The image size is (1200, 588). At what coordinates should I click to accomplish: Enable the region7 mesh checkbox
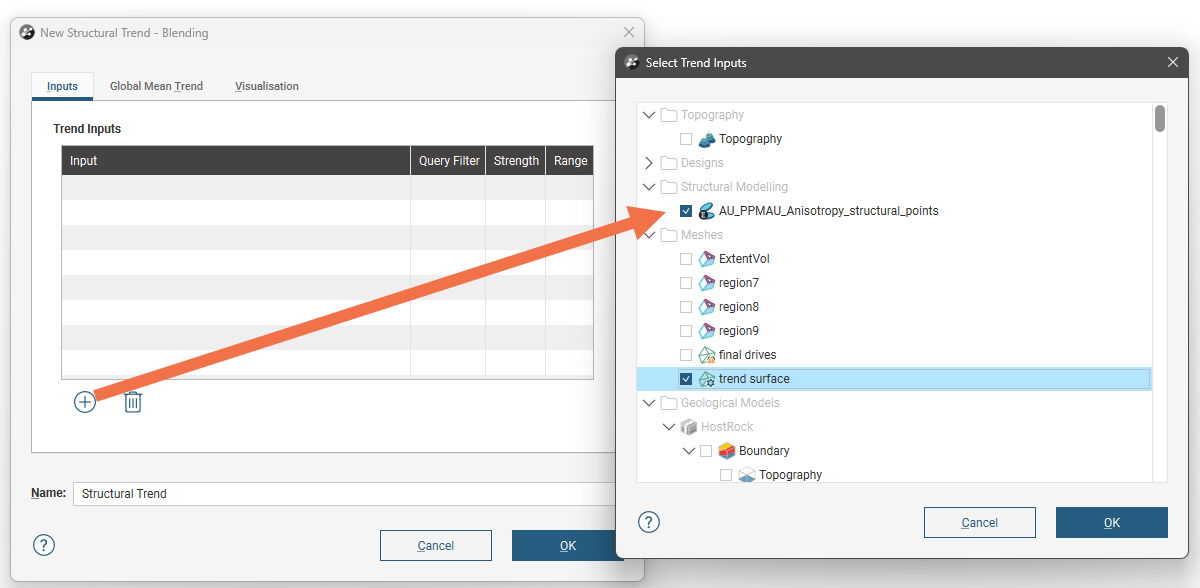click(x=686, y=283)
